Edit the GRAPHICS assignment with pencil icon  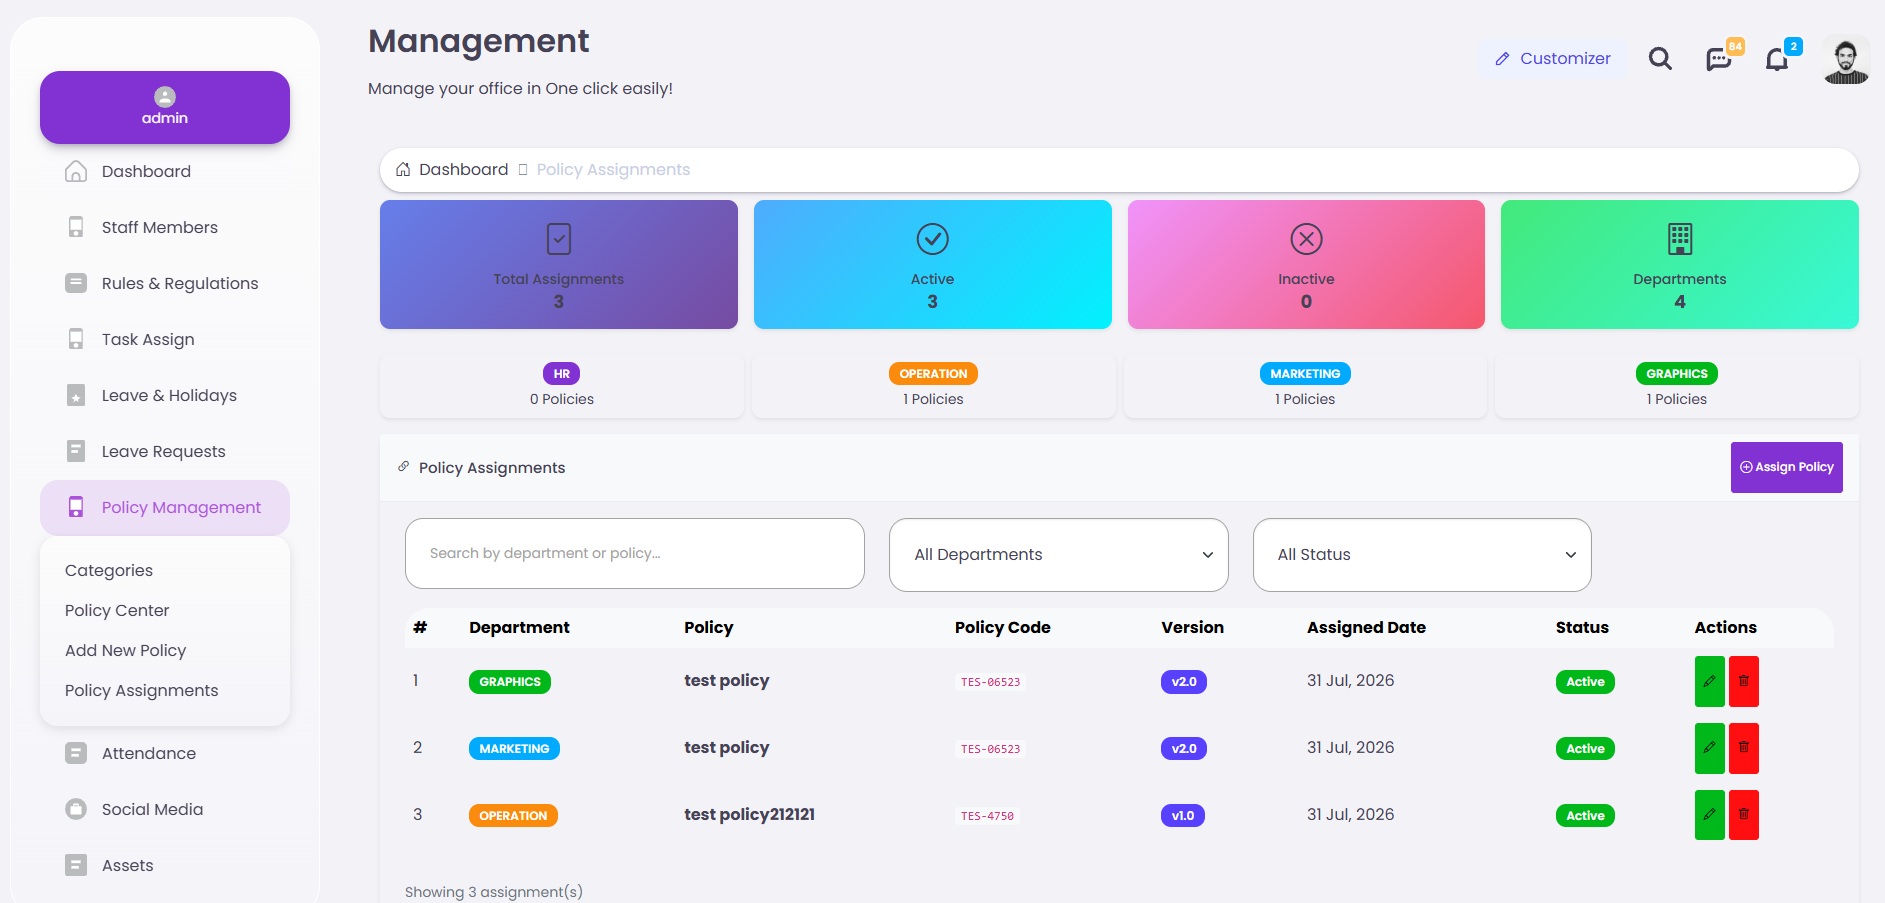click(x=1710, y=681)
